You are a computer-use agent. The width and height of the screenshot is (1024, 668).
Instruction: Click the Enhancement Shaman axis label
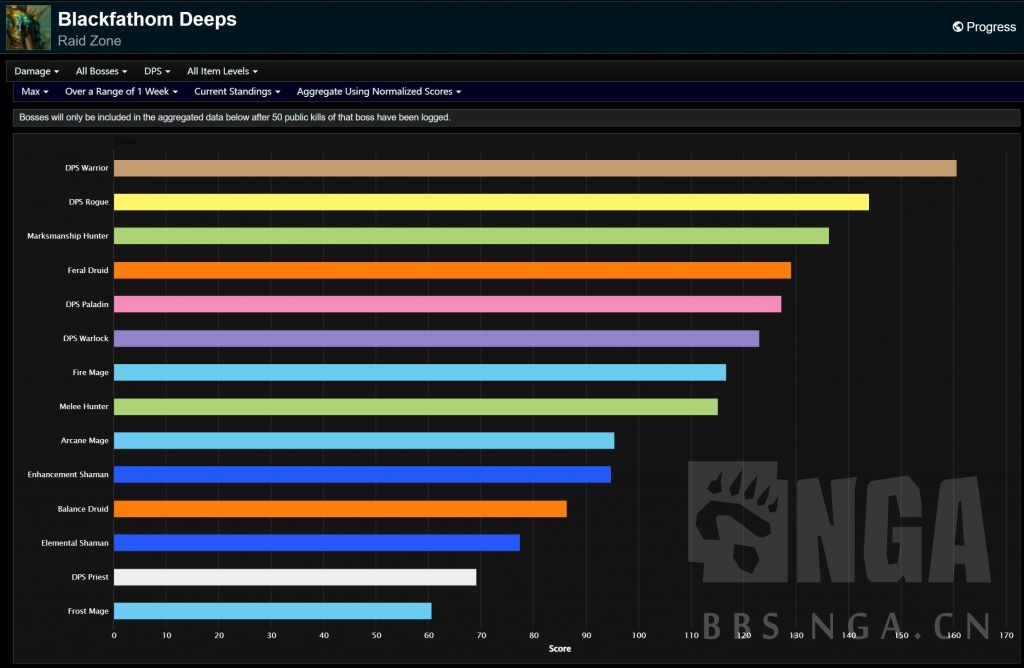pos(68,475)
